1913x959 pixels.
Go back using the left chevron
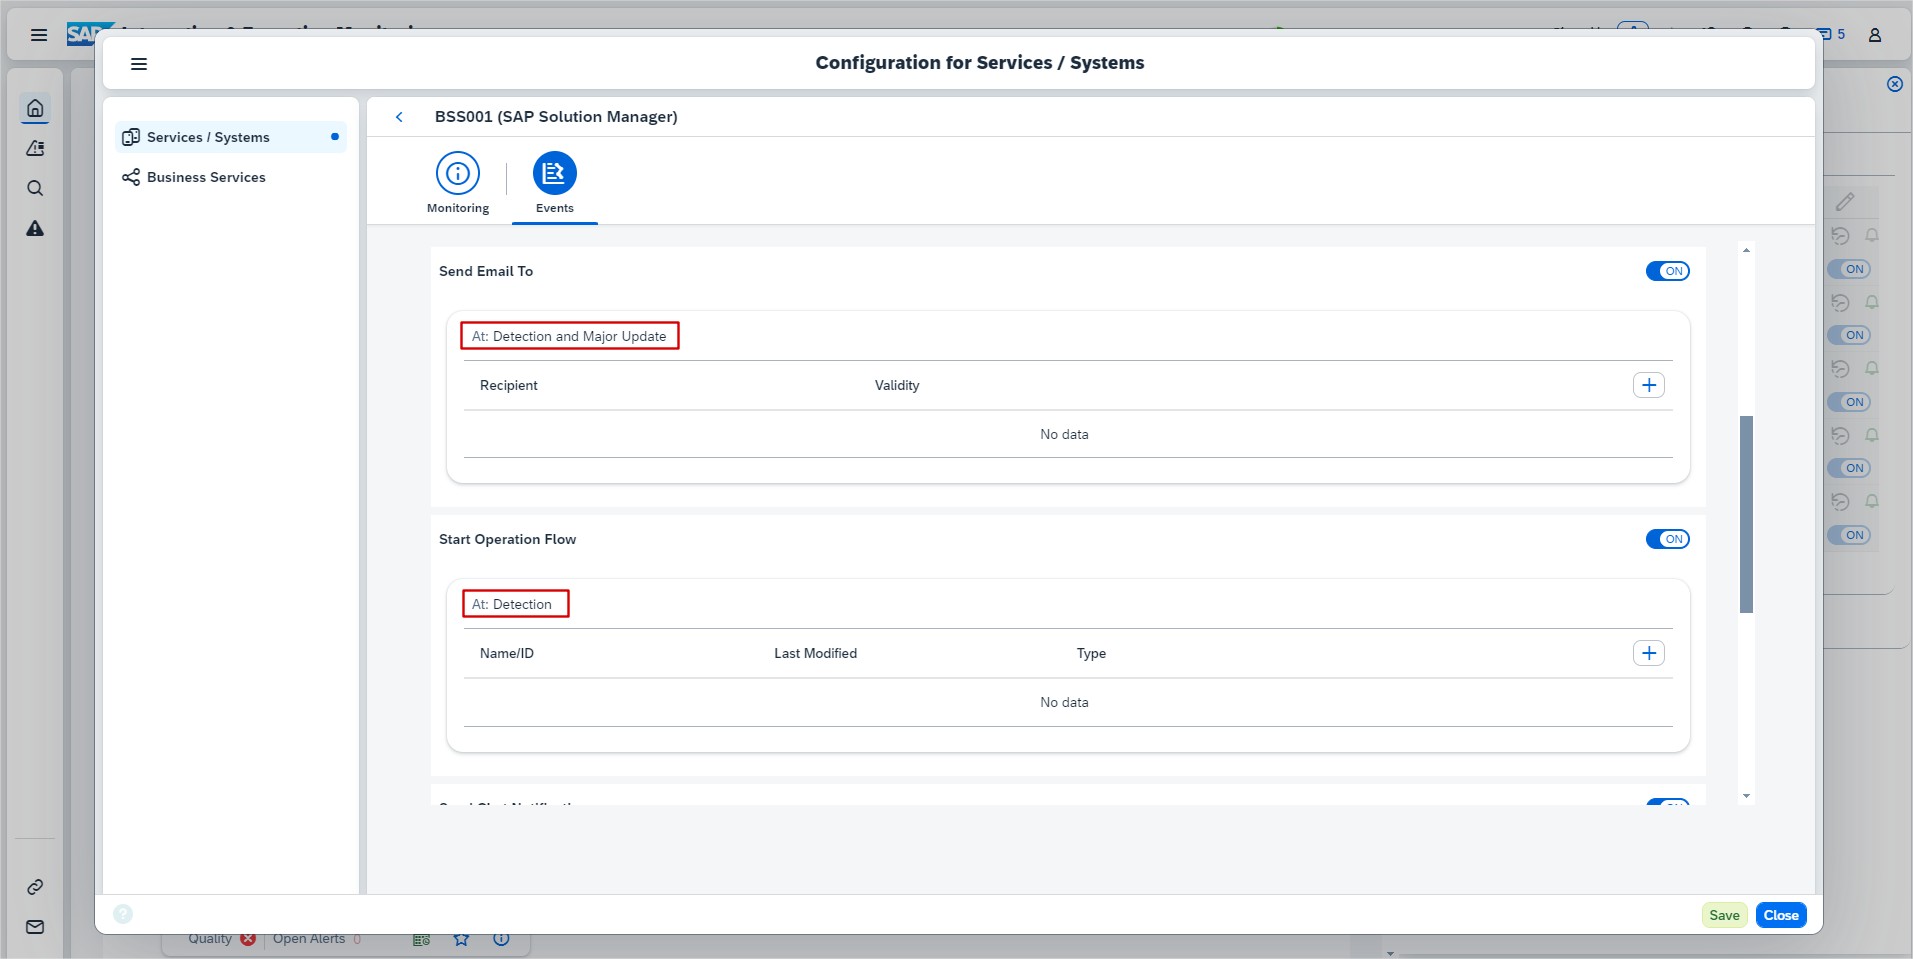pos(399,117)
